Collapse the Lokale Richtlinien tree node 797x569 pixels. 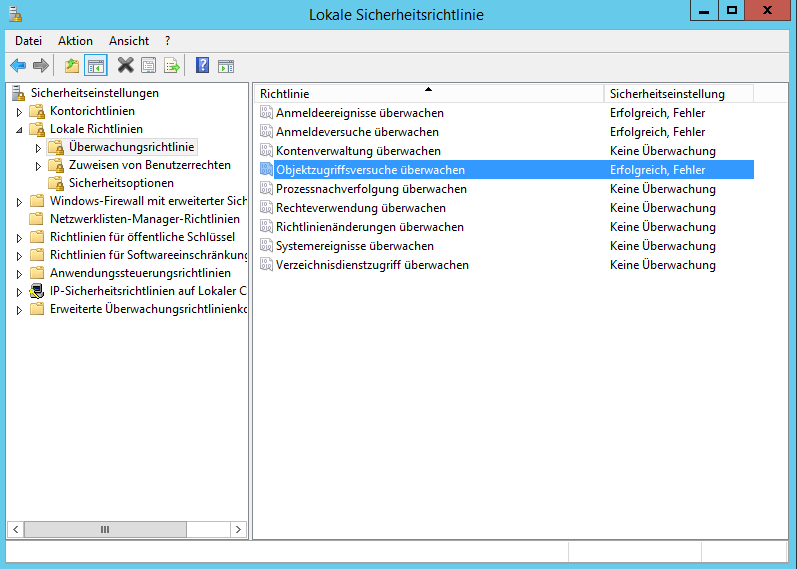coord(18,129)
